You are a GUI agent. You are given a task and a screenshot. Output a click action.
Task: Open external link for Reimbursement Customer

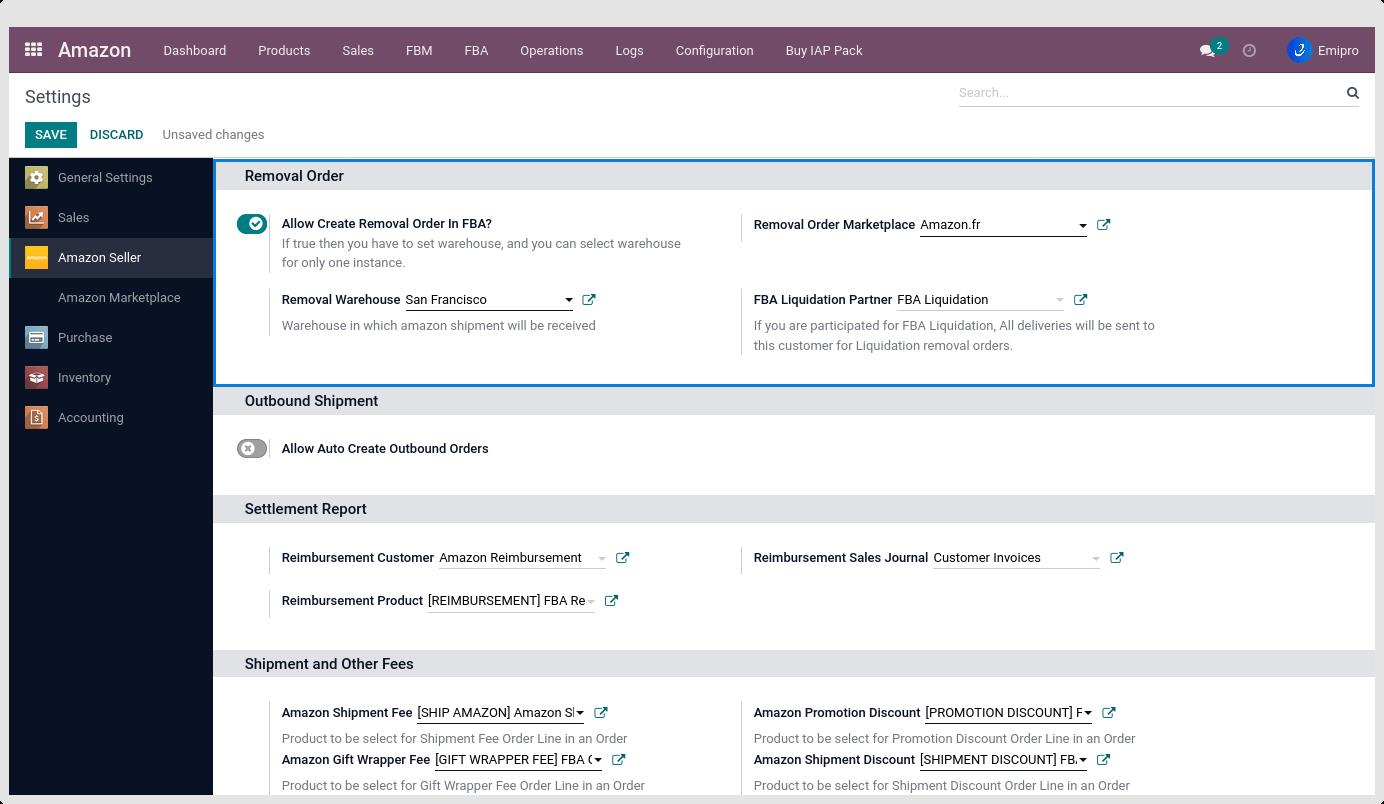622,558
